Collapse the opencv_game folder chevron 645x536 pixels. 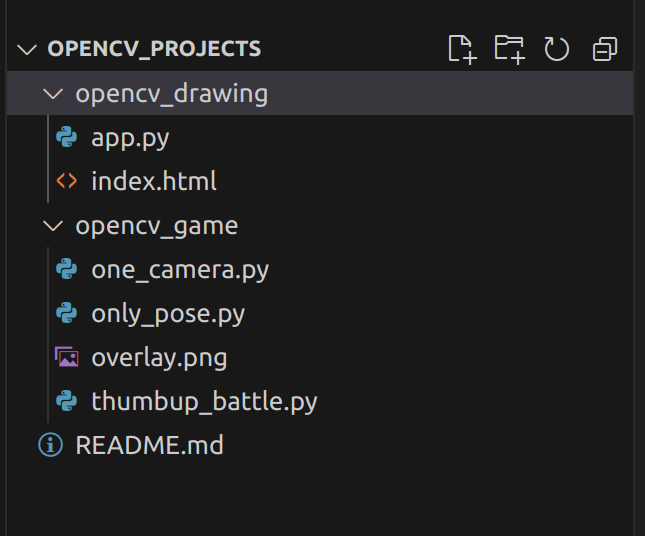(x=53, y=226)
